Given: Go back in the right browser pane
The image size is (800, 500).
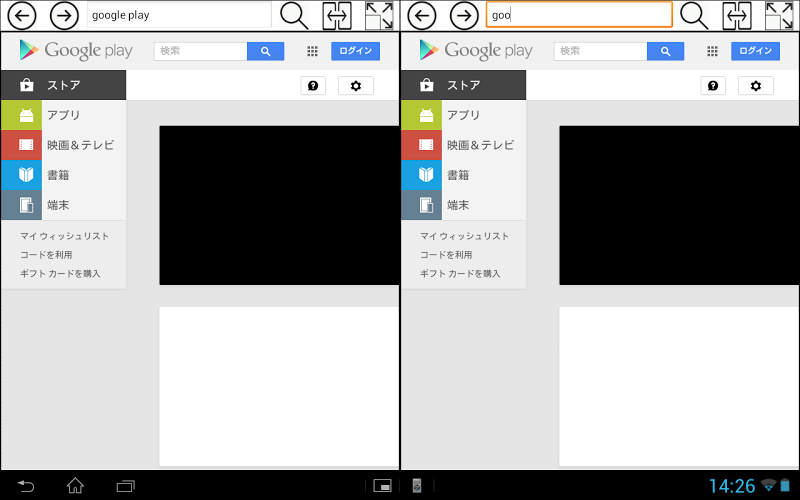Looking at the screenshot, I should 421,16.
